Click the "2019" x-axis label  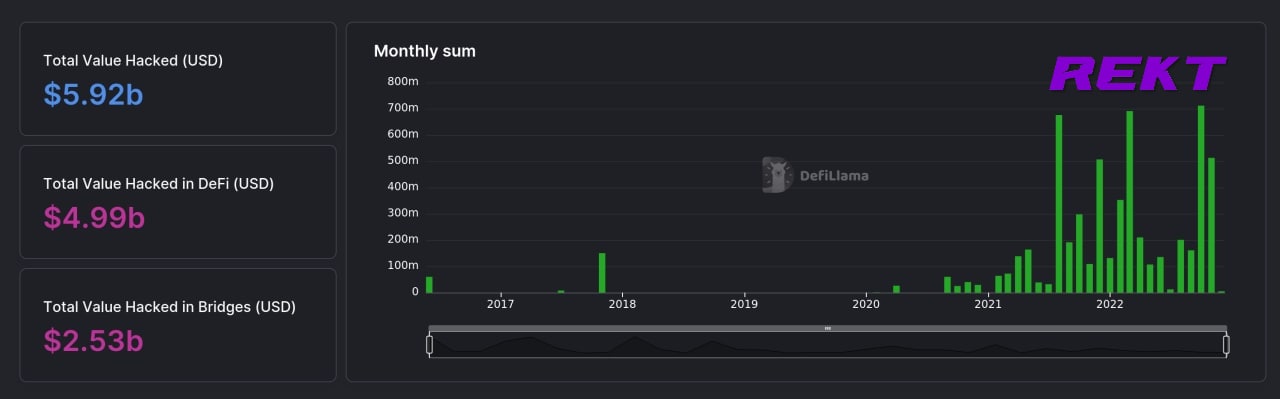[744, 304]
